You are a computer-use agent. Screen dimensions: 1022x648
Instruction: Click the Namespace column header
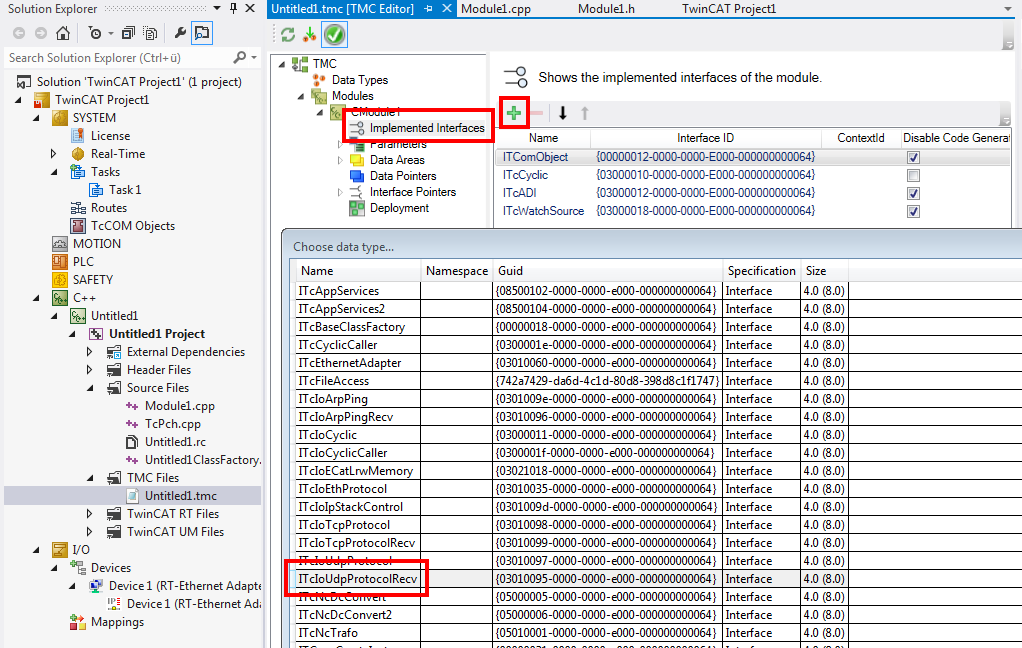[x=456, y=271]
